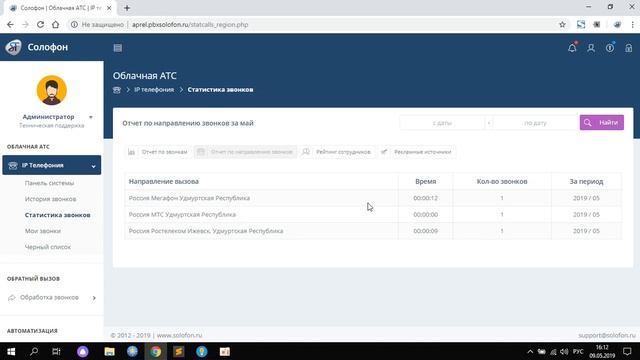Click the За период column header
The width and height of the screenshot is (640, 360).
(x=586, y=182)
